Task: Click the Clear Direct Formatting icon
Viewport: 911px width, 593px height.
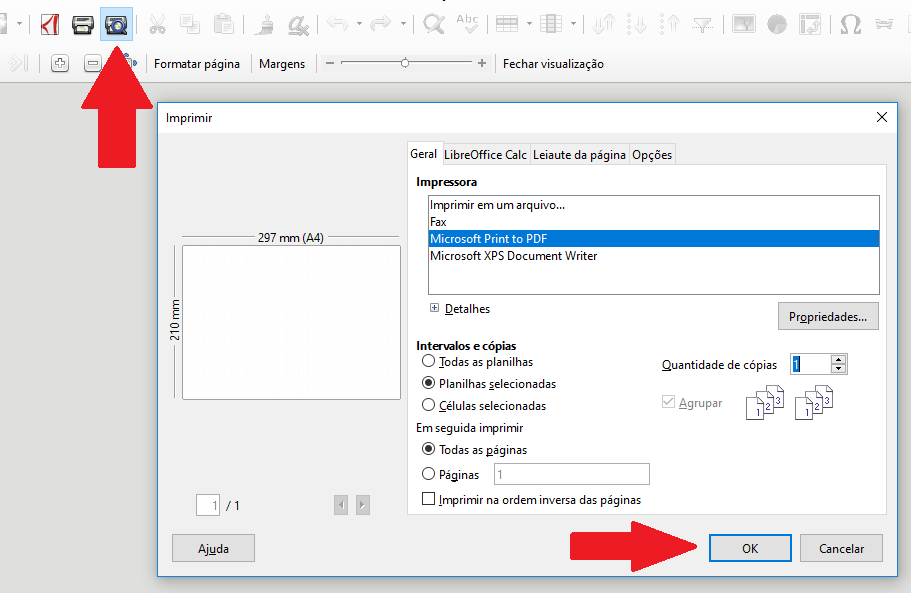Action: pyautogui.click(x=299, y=25)
